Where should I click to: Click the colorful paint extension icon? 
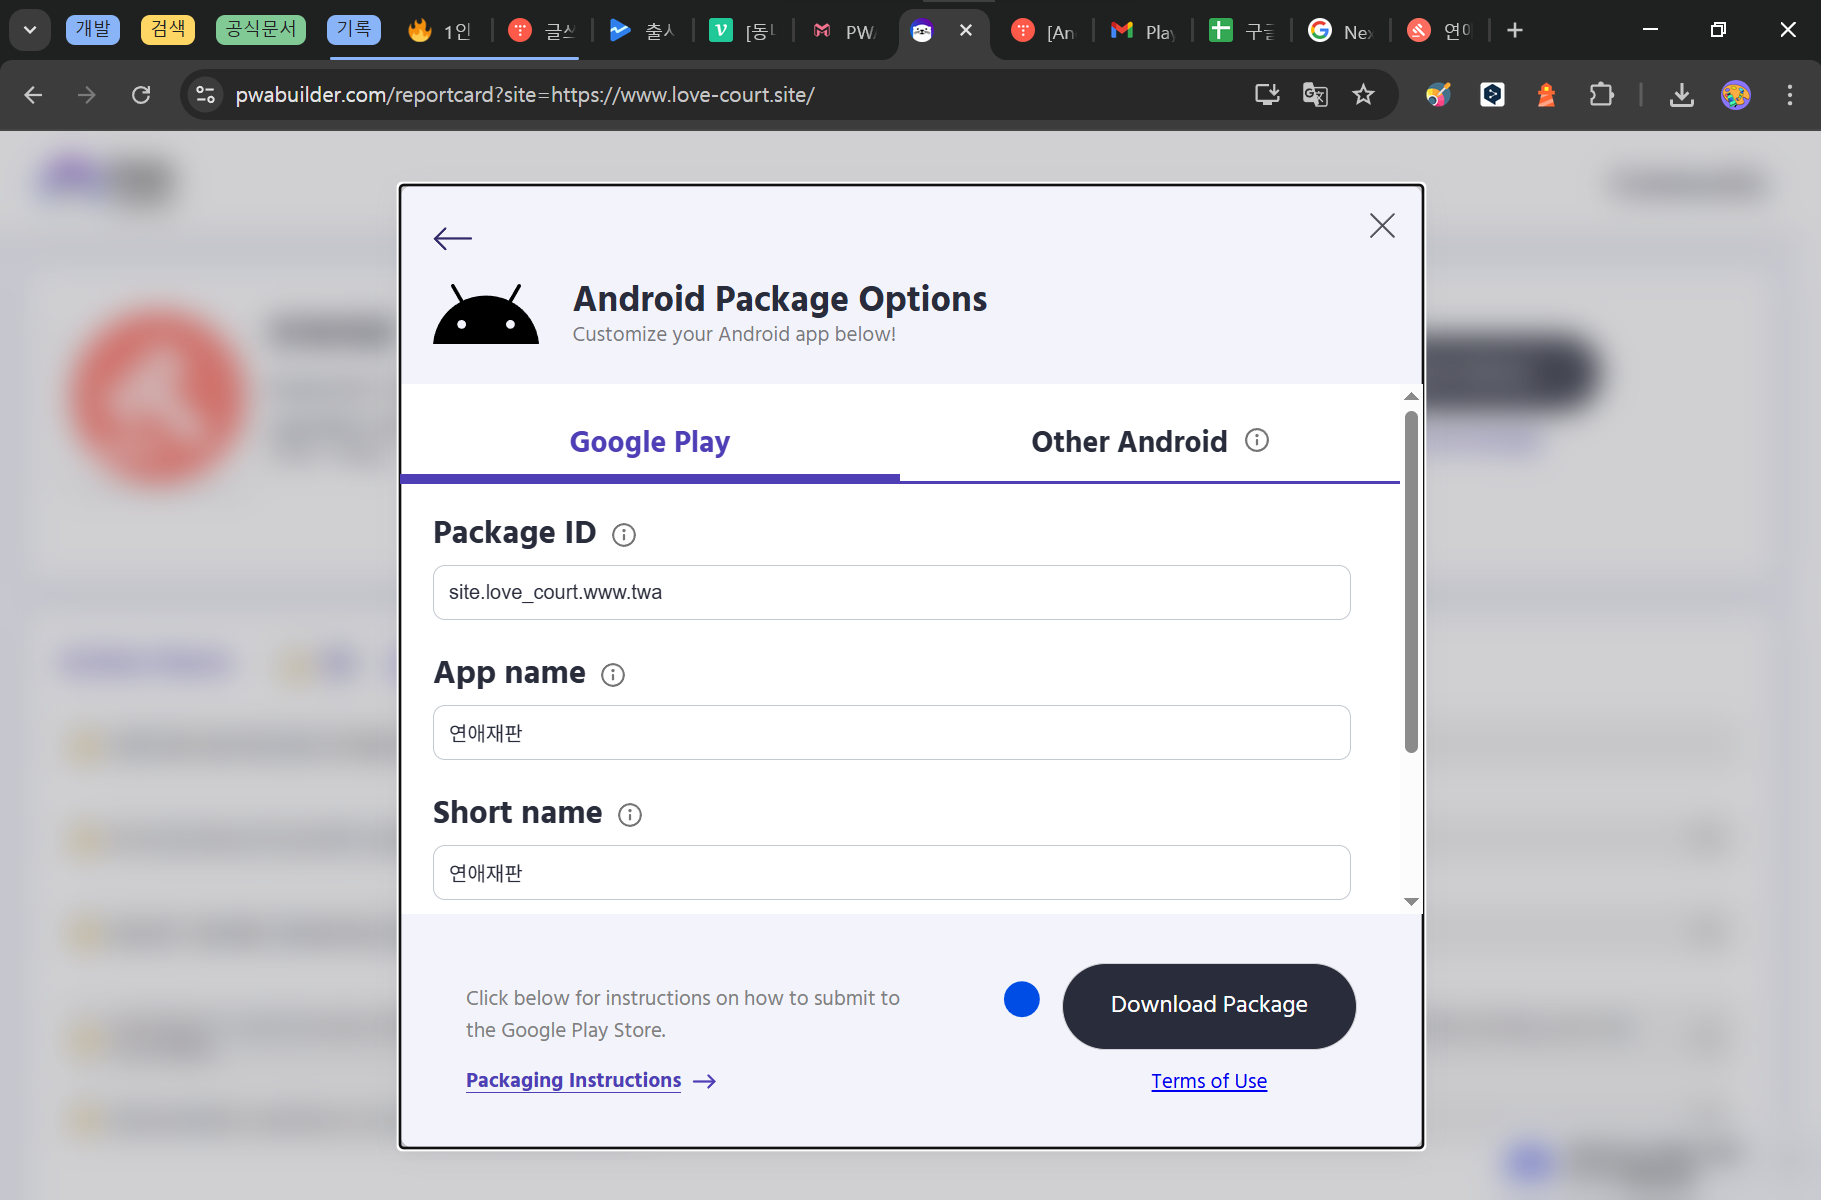(x=1438, y=95)
